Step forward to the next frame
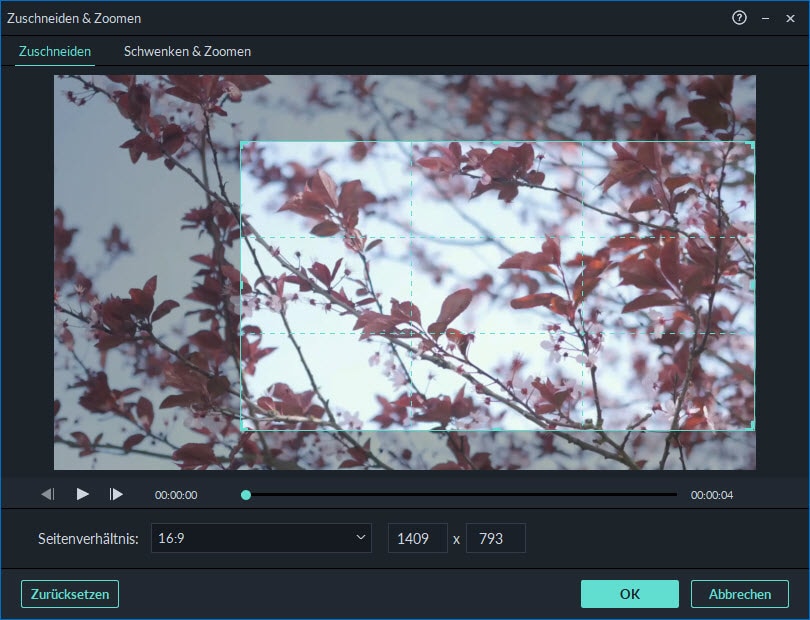 click(x=116, y=494)
